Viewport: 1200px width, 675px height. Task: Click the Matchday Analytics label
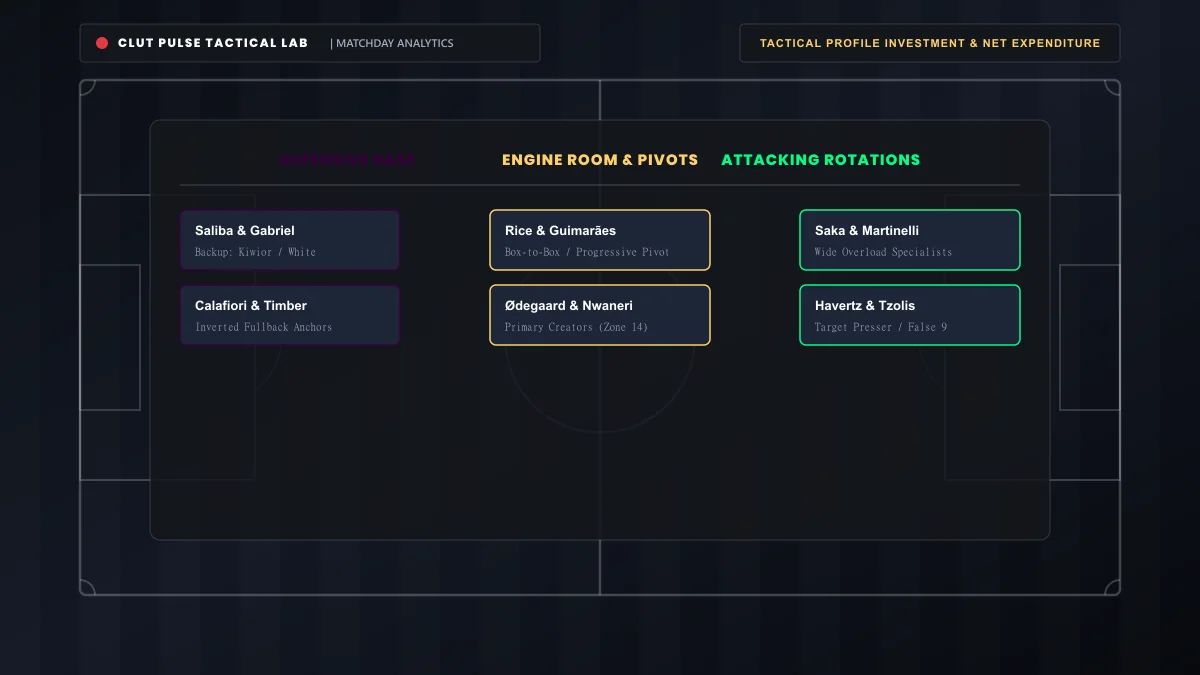[x=395, y=43]
